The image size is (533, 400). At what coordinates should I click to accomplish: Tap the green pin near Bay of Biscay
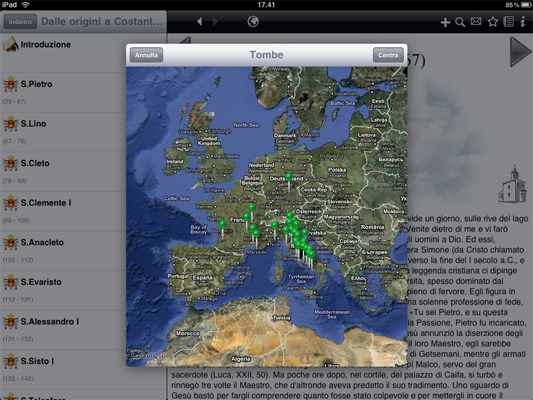(223, 225)
